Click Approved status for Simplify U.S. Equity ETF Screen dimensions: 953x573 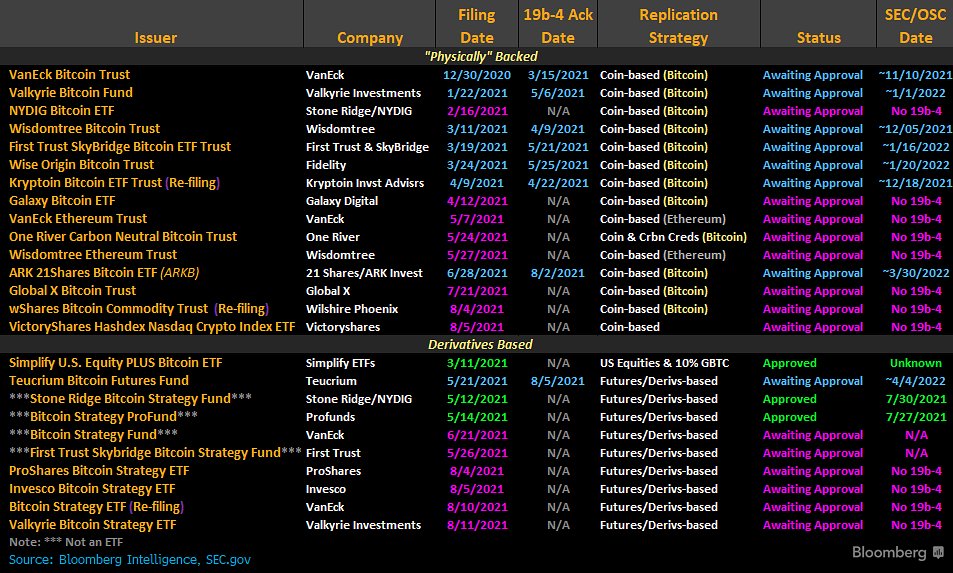tap(789, 363)
